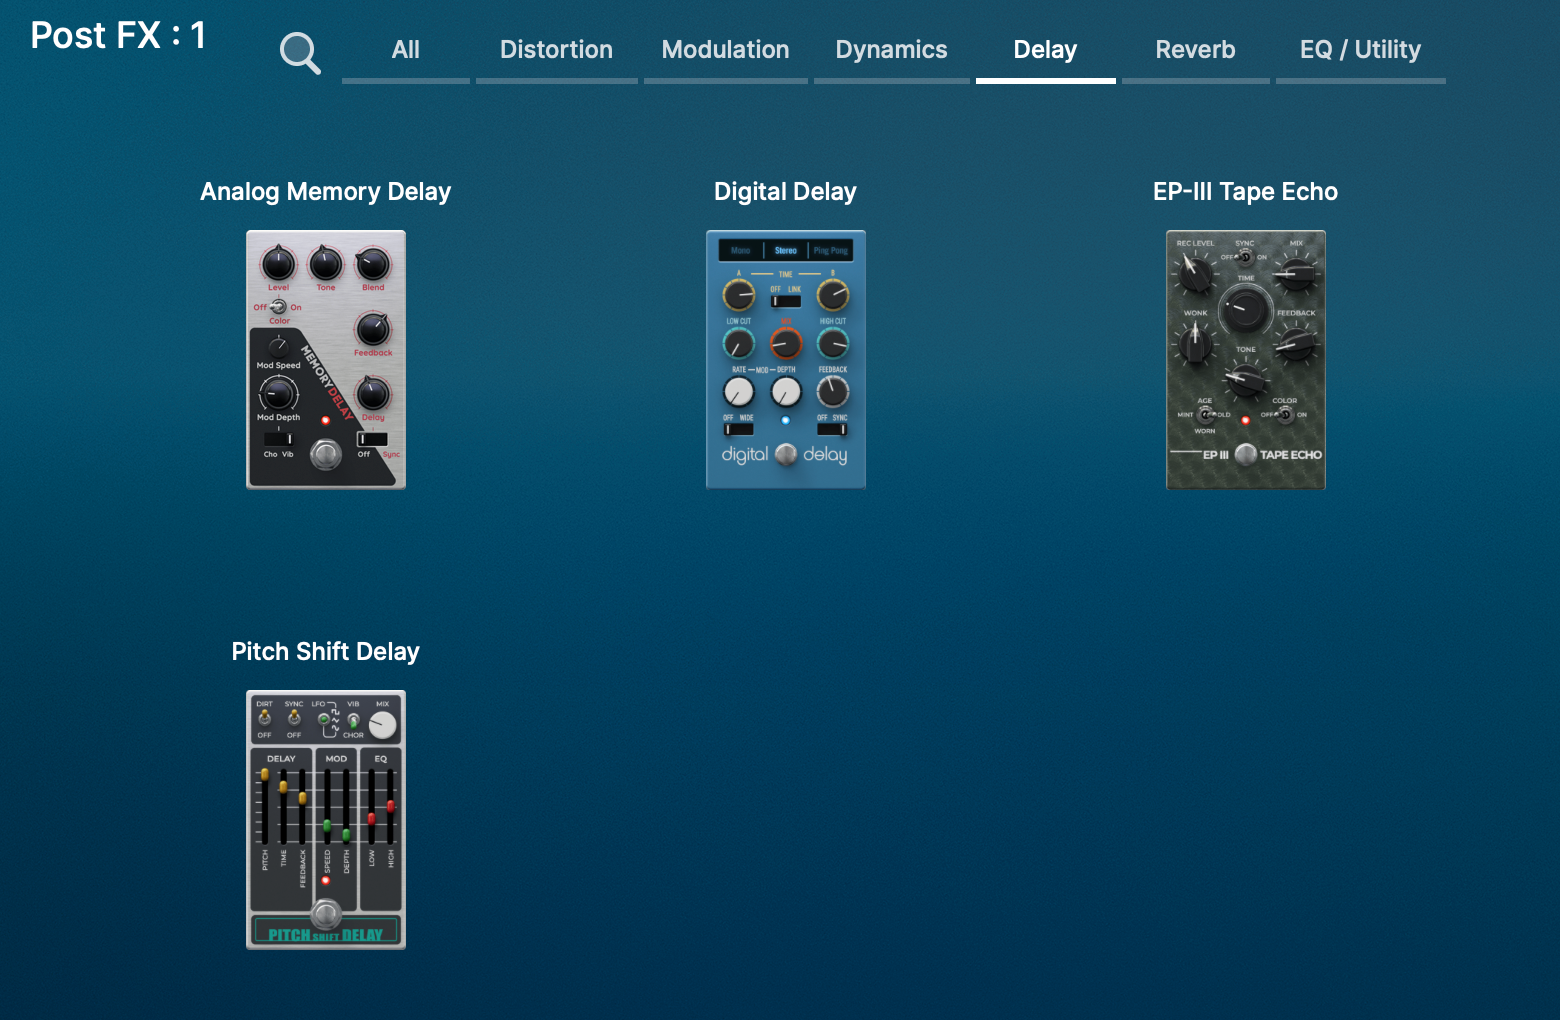Viewport: 1560px width, 1020px height.
Task: Click the Analog Memory Delay title text
Action: (325, 192)
